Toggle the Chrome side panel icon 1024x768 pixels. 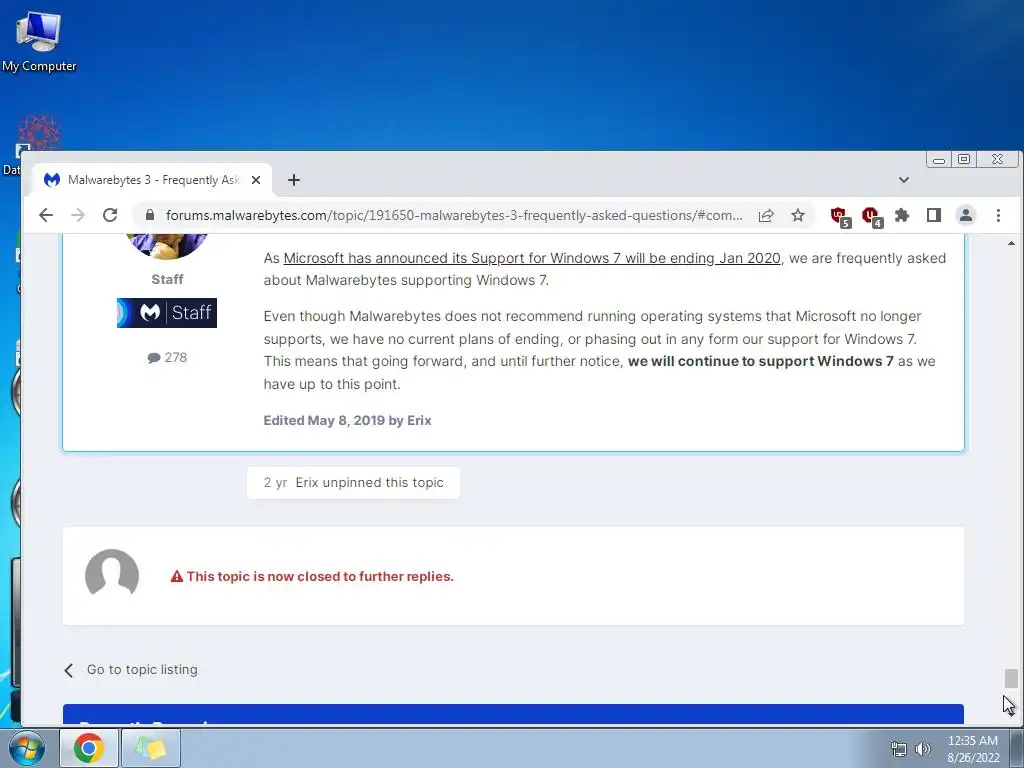[x=934, y=215]
